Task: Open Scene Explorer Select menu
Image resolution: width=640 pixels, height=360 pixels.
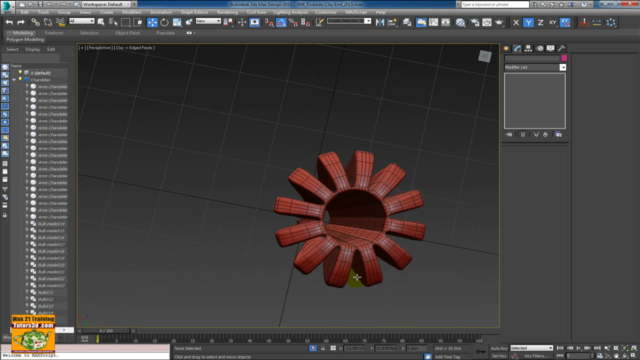Action: [12, 49]
